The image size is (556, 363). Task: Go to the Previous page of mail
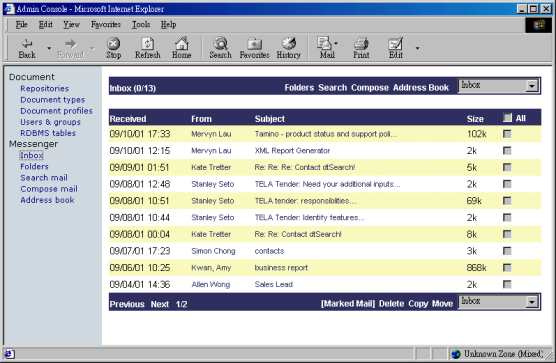pyautogui.click(x=127, y=304)
